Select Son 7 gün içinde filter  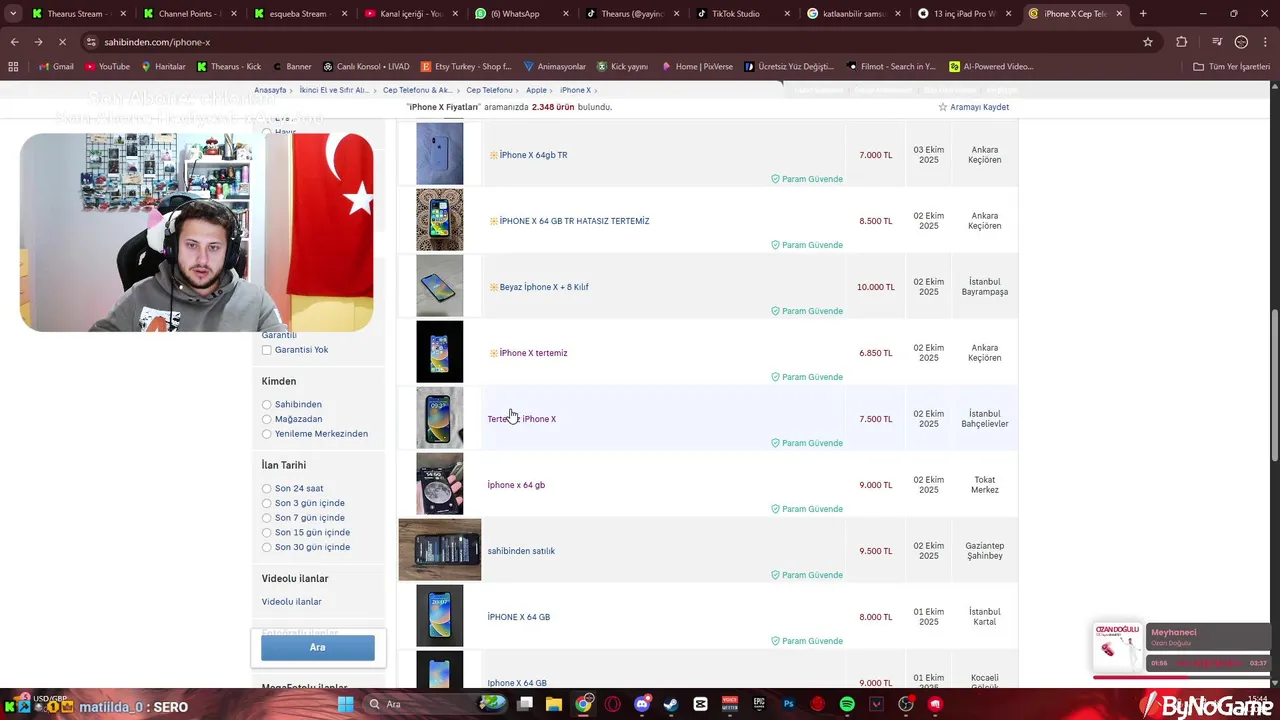click(x=267, y=518)
